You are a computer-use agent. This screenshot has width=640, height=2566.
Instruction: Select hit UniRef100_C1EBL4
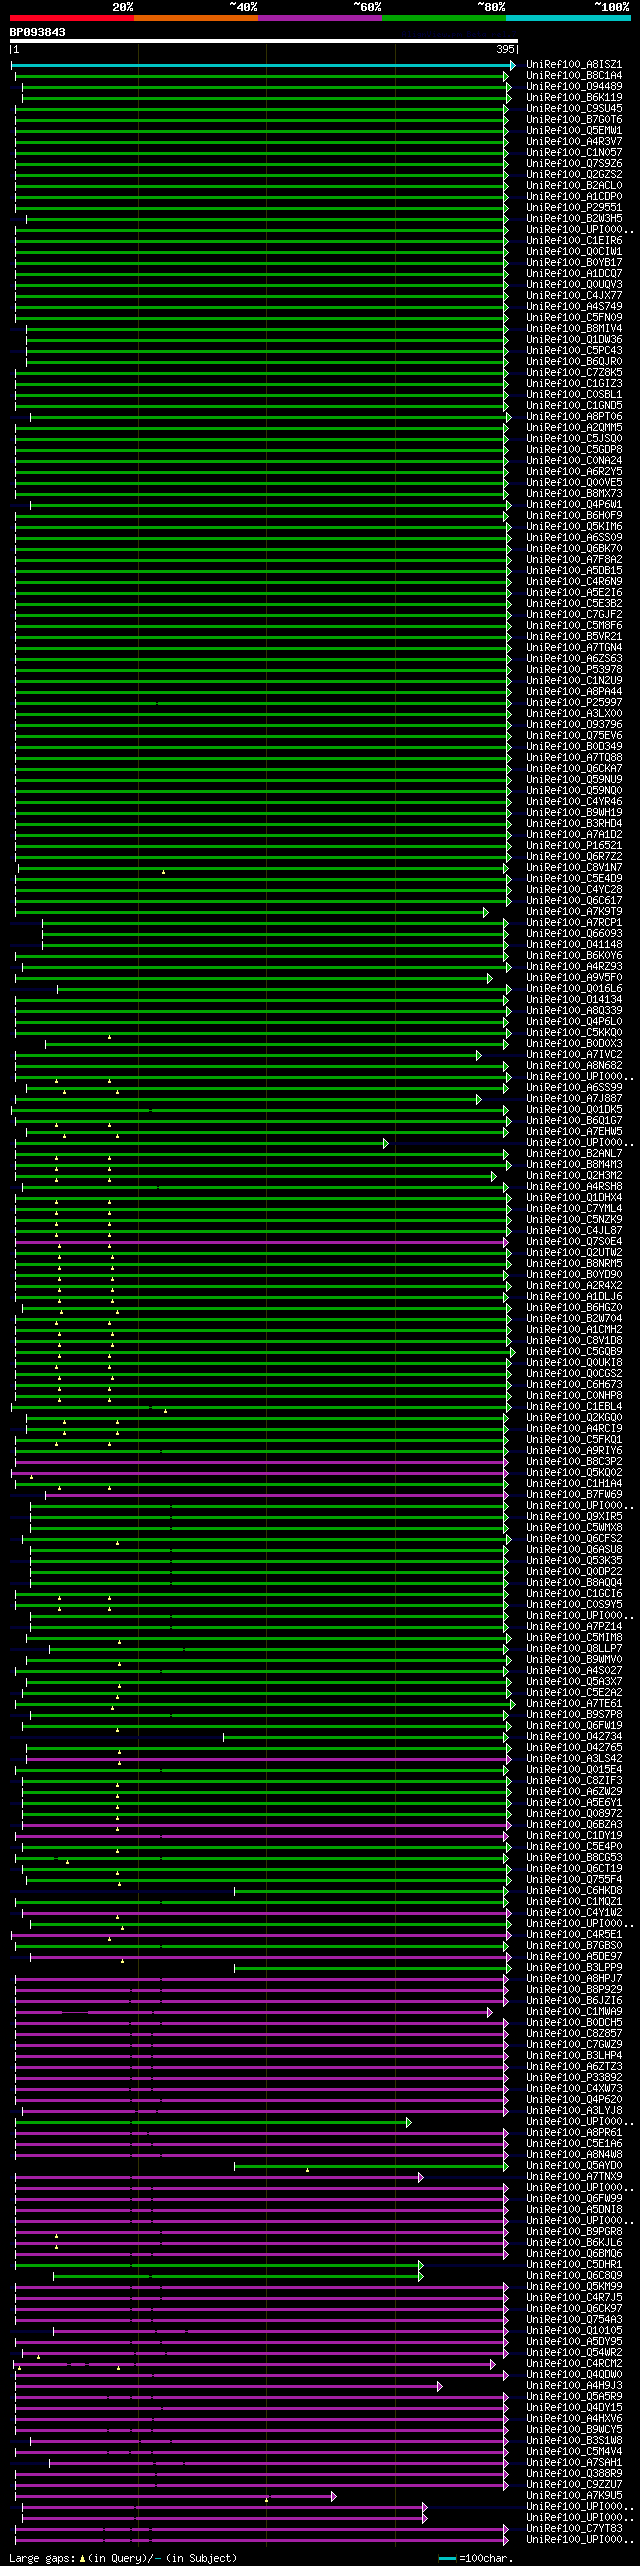574,1407
